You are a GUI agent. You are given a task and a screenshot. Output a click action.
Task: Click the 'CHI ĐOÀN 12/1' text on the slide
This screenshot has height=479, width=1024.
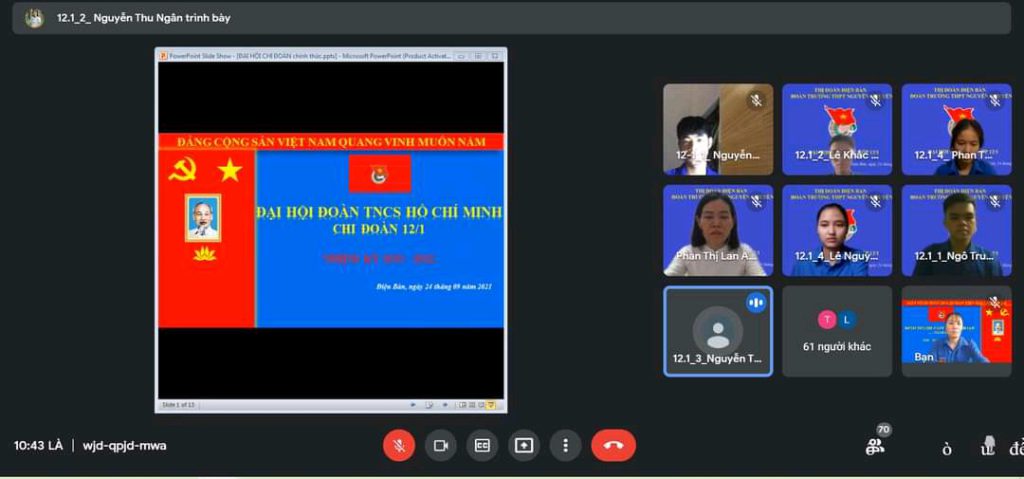pos(379,229)
